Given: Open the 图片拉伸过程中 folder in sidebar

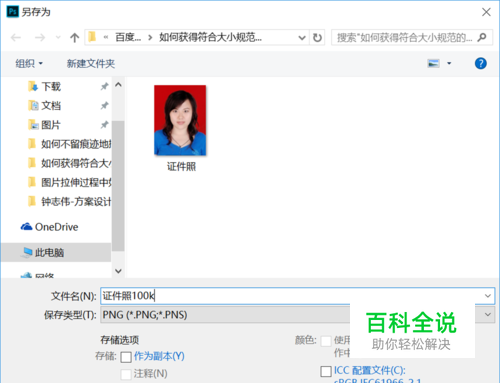Looking at the screenshot, I should coord(70,182).
